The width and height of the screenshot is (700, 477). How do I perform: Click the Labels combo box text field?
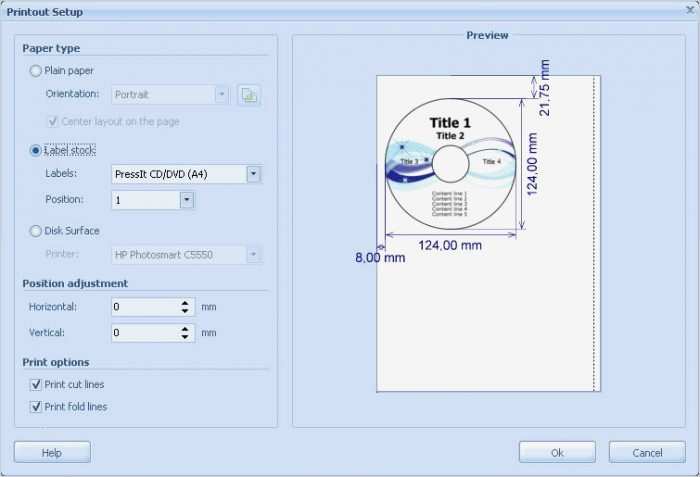coord(179,174)
